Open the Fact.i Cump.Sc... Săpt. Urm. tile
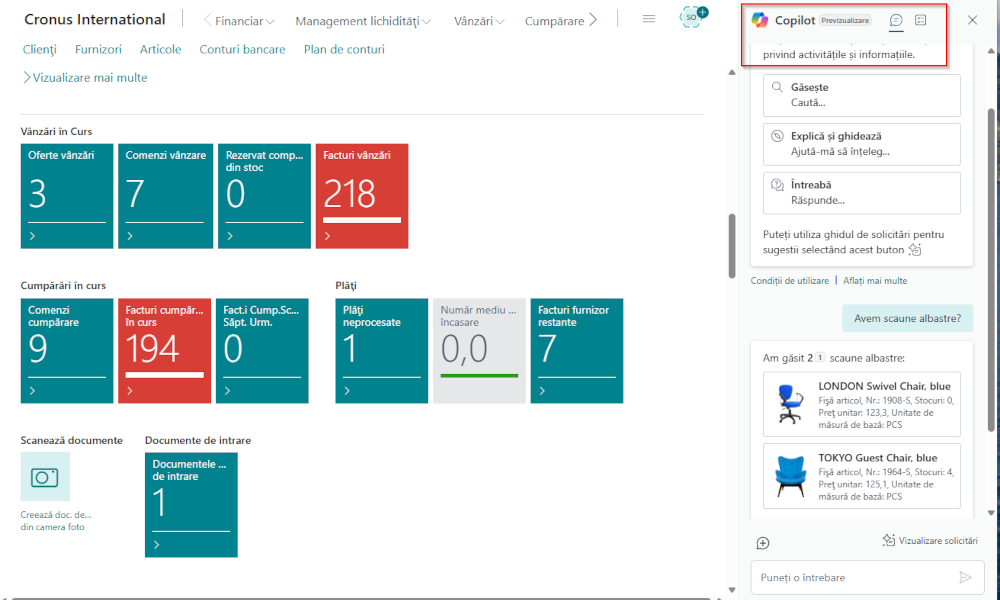This screenshot has width=1000, height=600. (262, 351)
